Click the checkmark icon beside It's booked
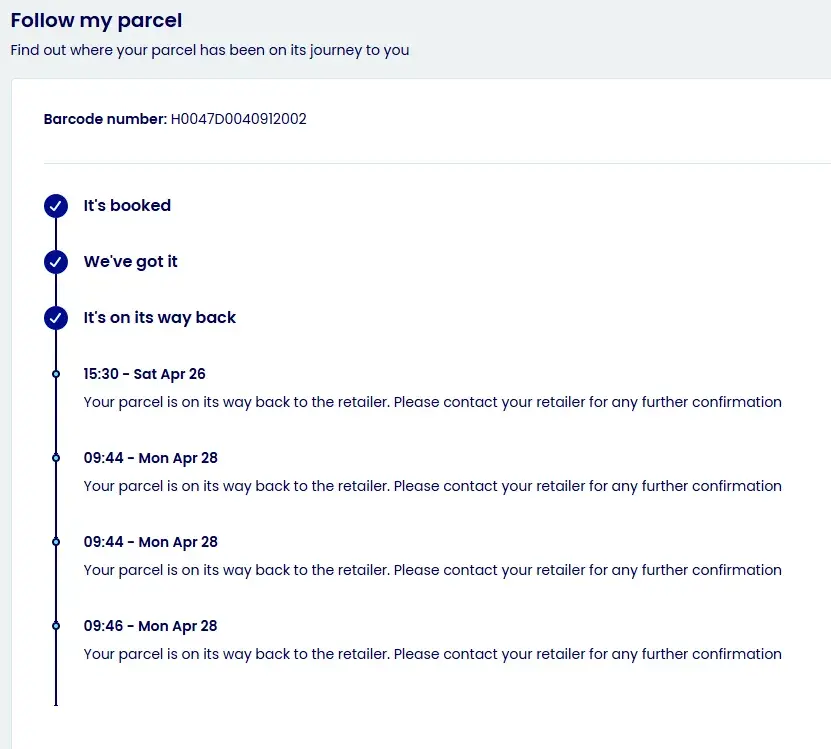 (x=56, y=206)
